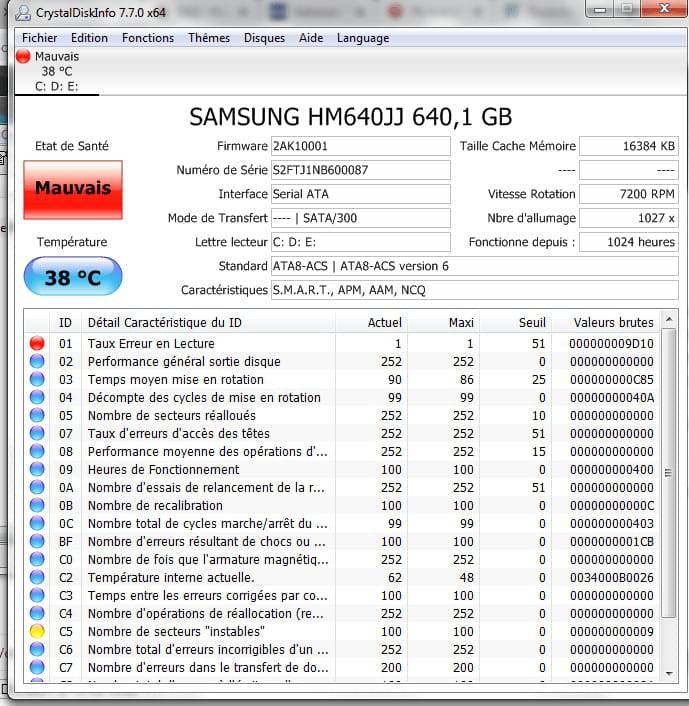Select the Nombre de recalibration row text
The height and width of the screenshot is (706, 689).
(155, 505)
